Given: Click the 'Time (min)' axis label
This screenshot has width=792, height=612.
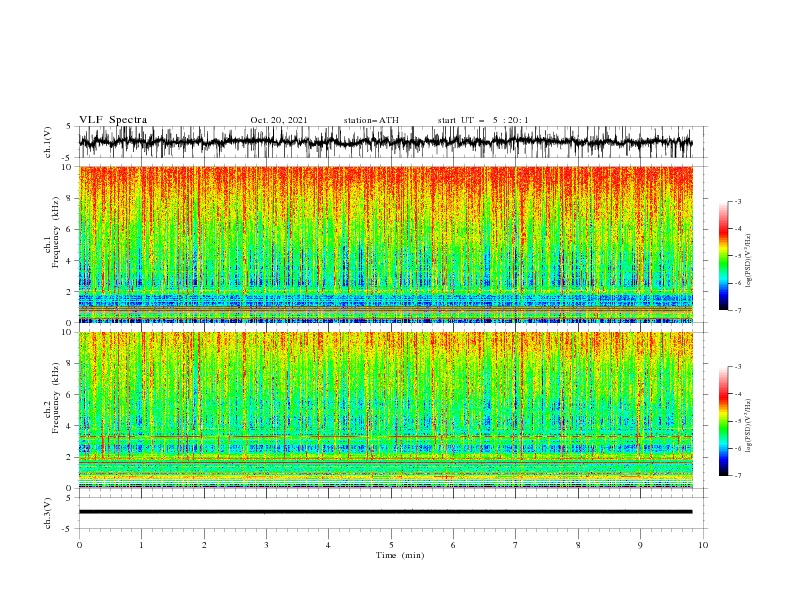Looking at the screenshot, I should coord(400,555).
